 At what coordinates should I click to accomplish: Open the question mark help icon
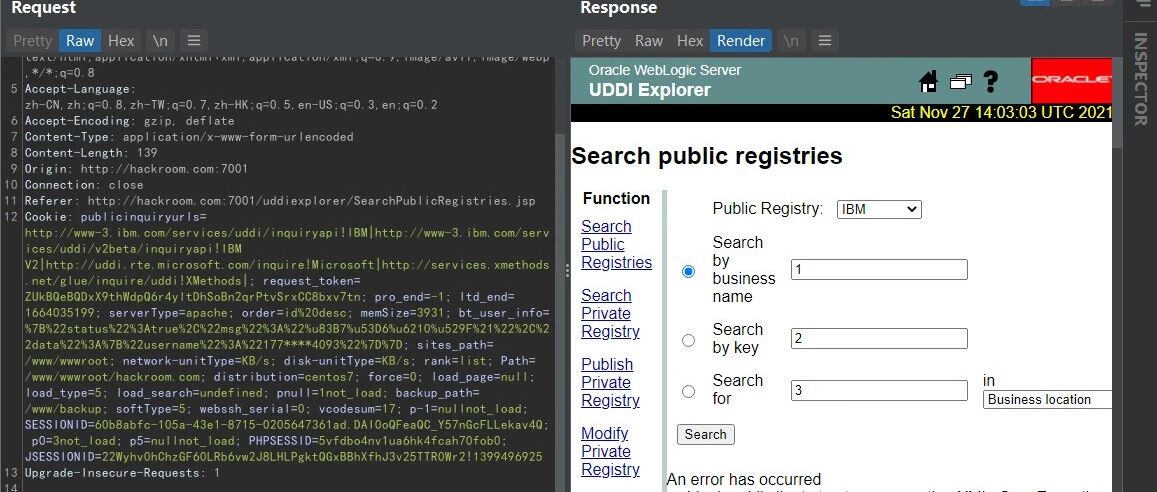coord(991,81)
